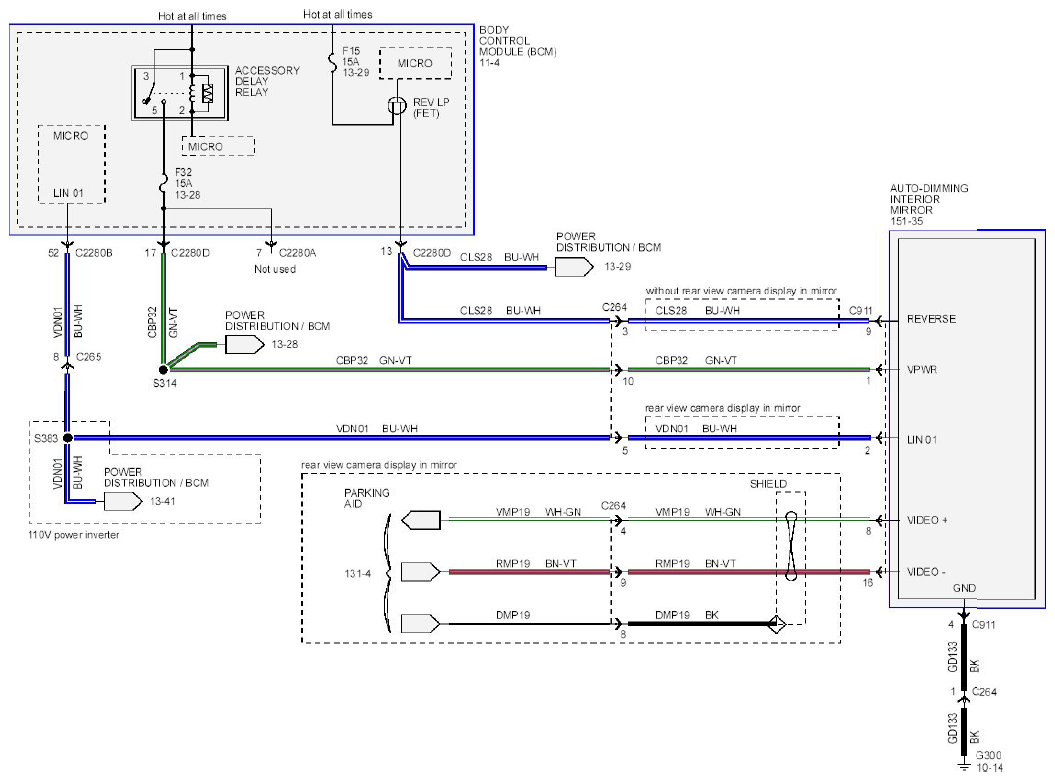Image resolution: width=1055 pixels, height=781 pixels.
Task: Click the twisted-pair shield loop symbol
Action: [791, 546]
